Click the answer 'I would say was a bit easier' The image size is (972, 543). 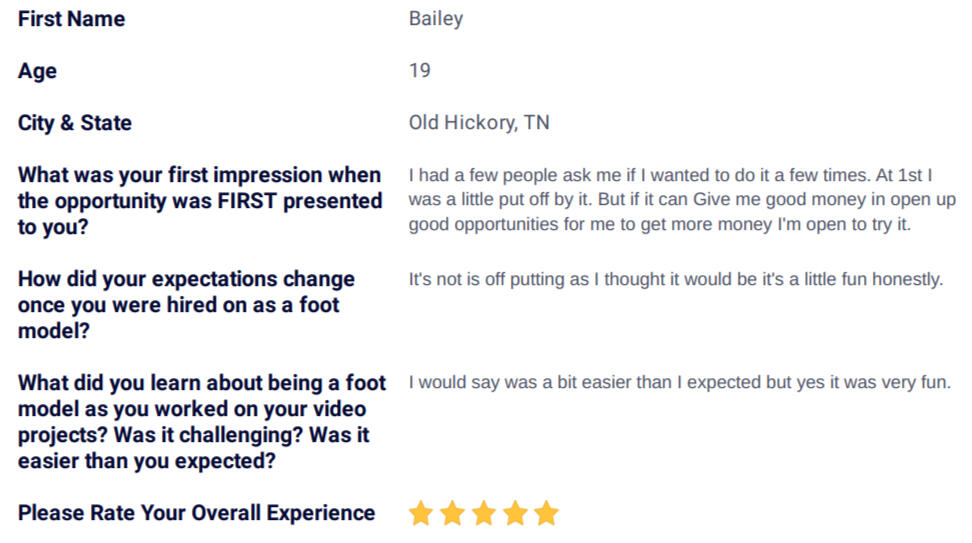pyautogui.click(x=679, y=382)
